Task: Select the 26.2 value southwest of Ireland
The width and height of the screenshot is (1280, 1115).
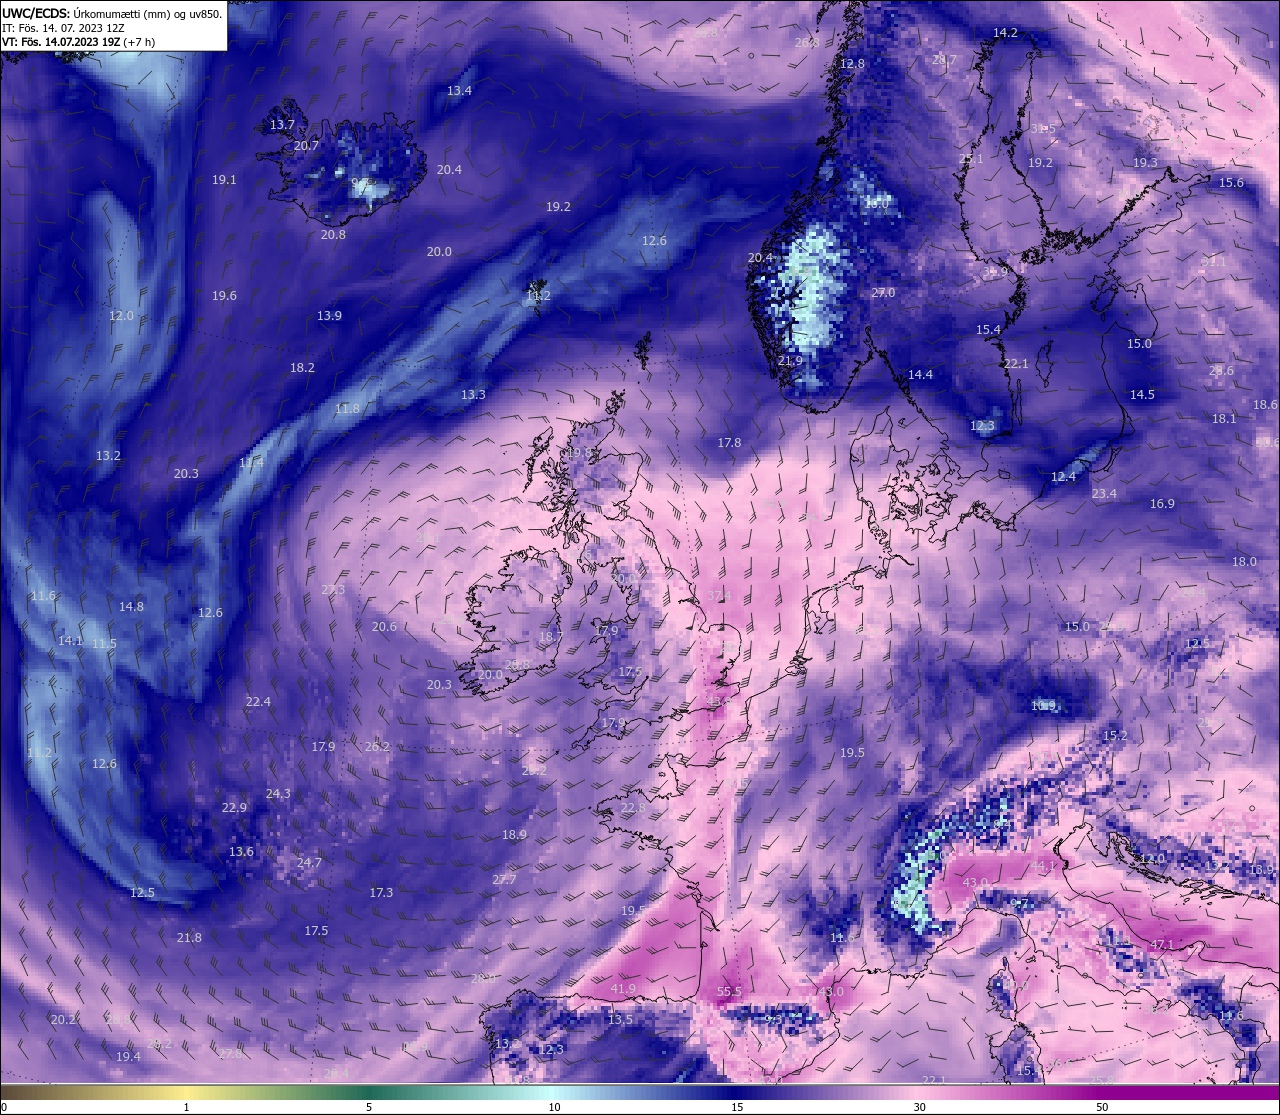Action: (x=377, y=747)
